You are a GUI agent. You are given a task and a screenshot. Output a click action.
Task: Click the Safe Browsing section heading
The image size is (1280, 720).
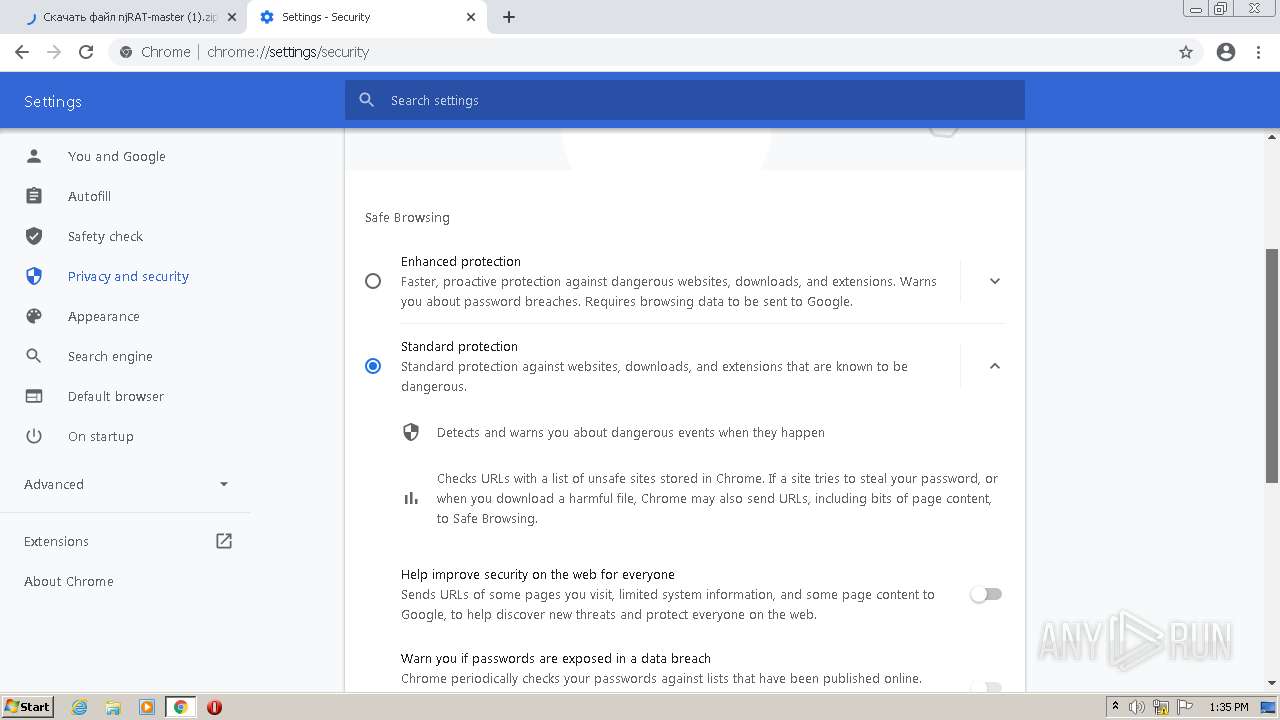[407, 217]
